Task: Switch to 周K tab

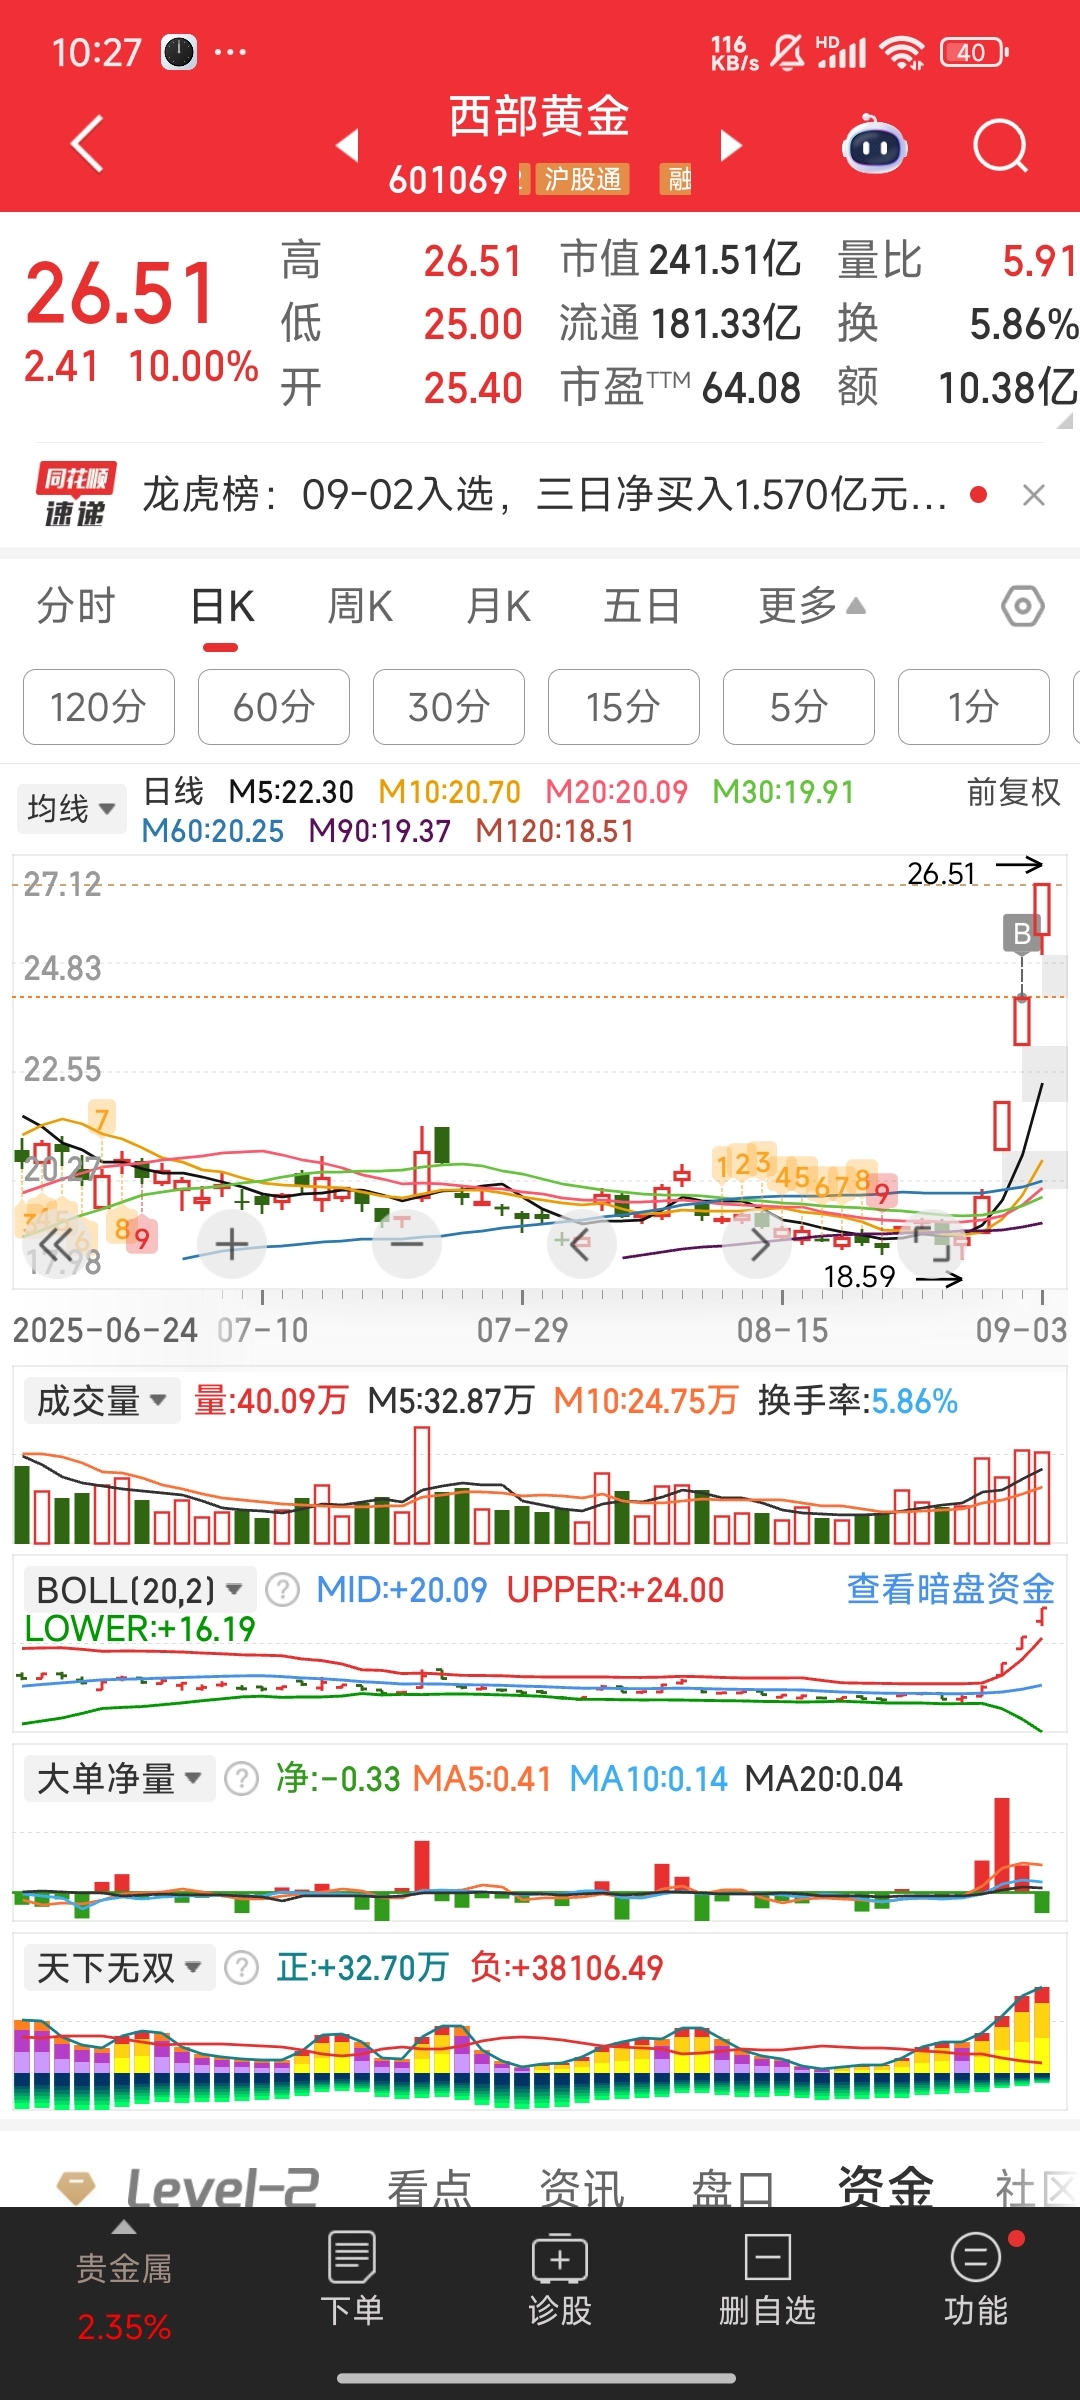Action: pyautogui.click(x=360, y=606)
